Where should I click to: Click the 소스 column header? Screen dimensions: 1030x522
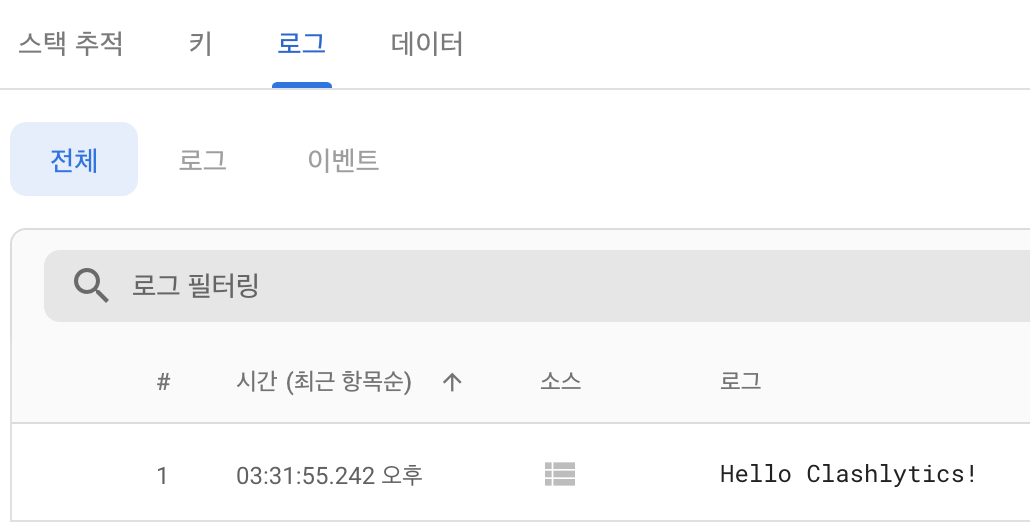click(x=560, y=381)
